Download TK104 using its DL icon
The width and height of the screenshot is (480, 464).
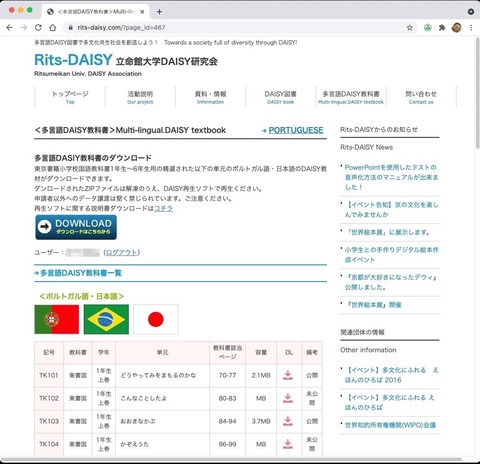pos(288,444)
